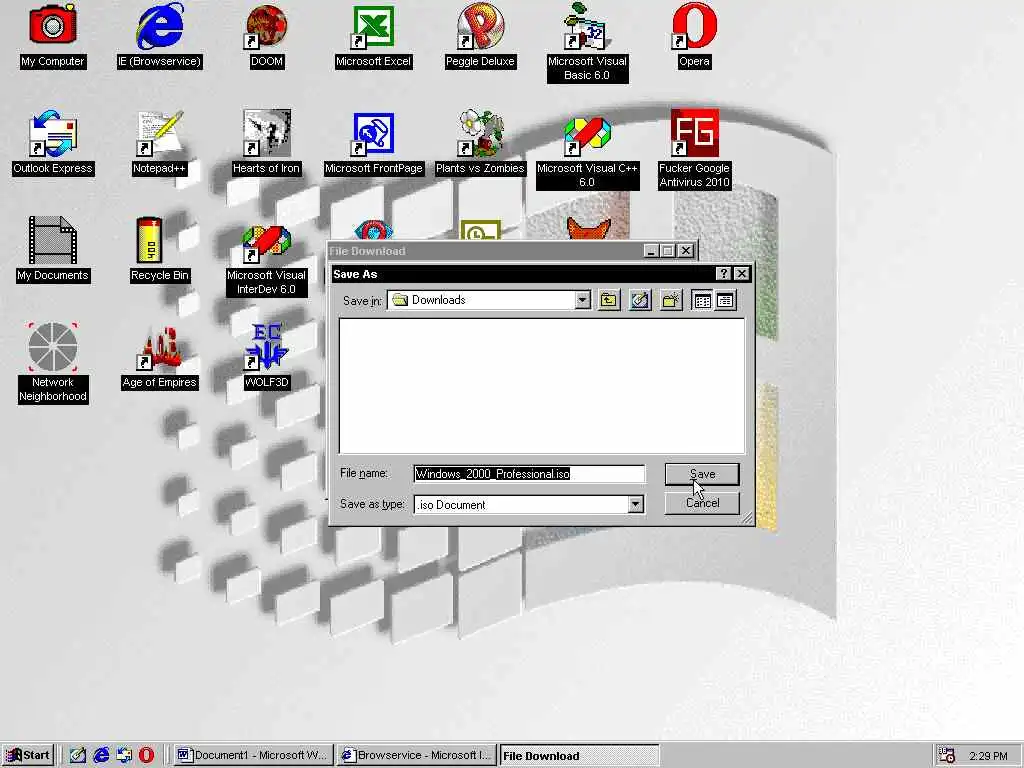Click inside the empty file list area
The image size is (1024, 768).
pyautogui.click(x=541, y=385)
